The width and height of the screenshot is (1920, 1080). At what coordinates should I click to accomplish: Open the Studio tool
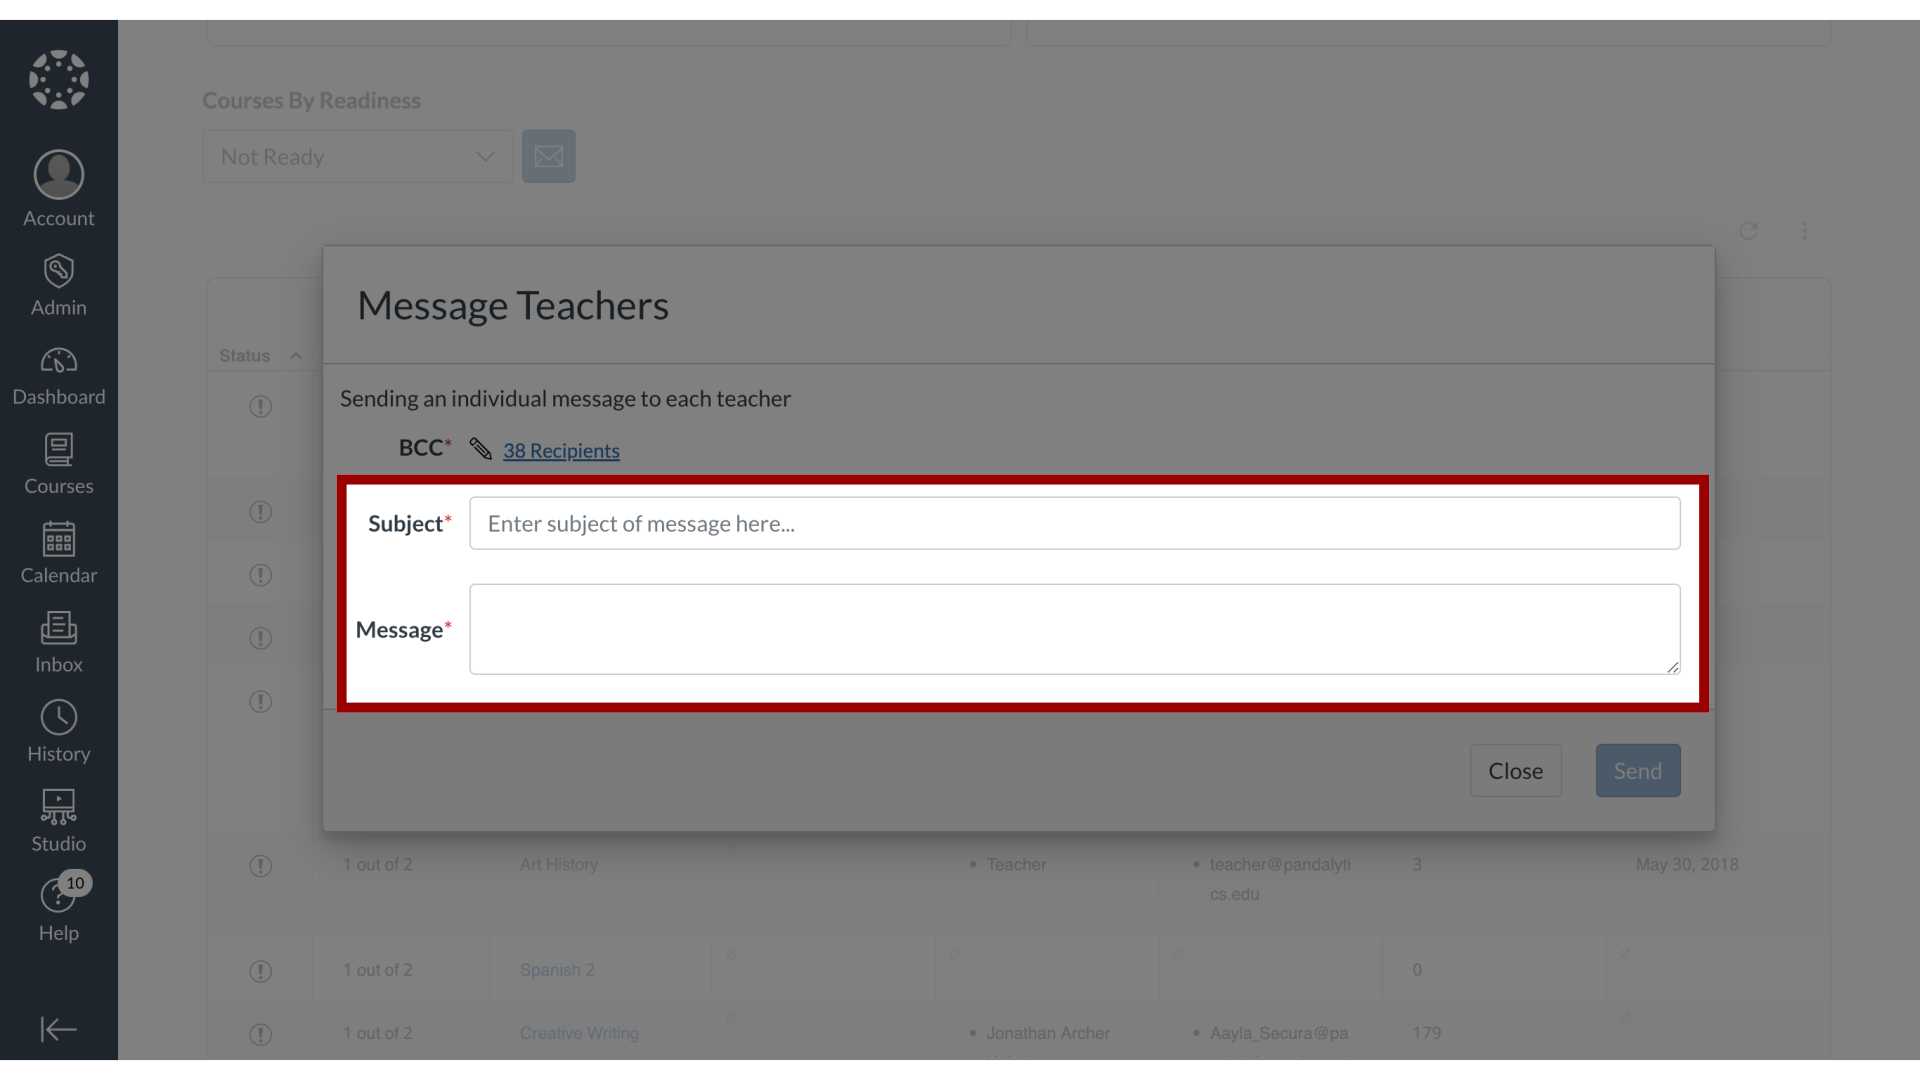click(58, 818)
